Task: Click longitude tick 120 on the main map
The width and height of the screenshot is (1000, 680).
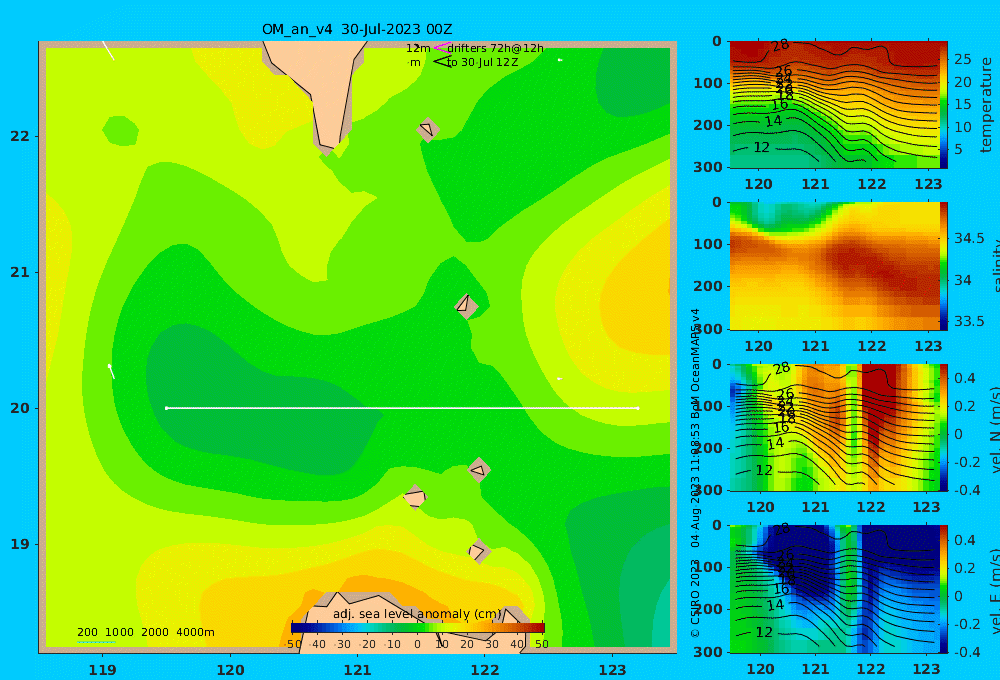Action: pos(230,670)
